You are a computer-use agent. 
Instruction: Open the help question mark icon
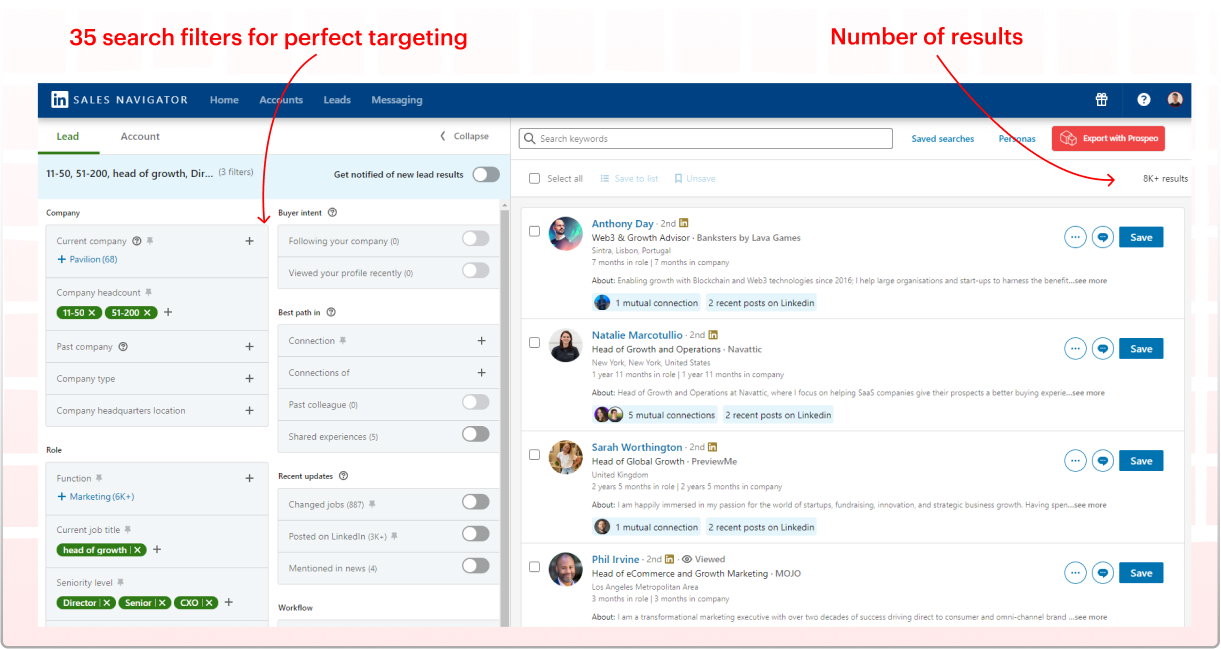click(1144, 100)
